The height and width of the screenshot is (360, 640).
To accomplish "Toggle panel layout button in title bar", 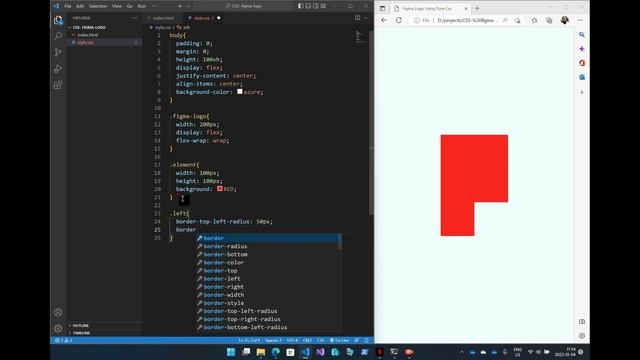I will click(308, 6).
